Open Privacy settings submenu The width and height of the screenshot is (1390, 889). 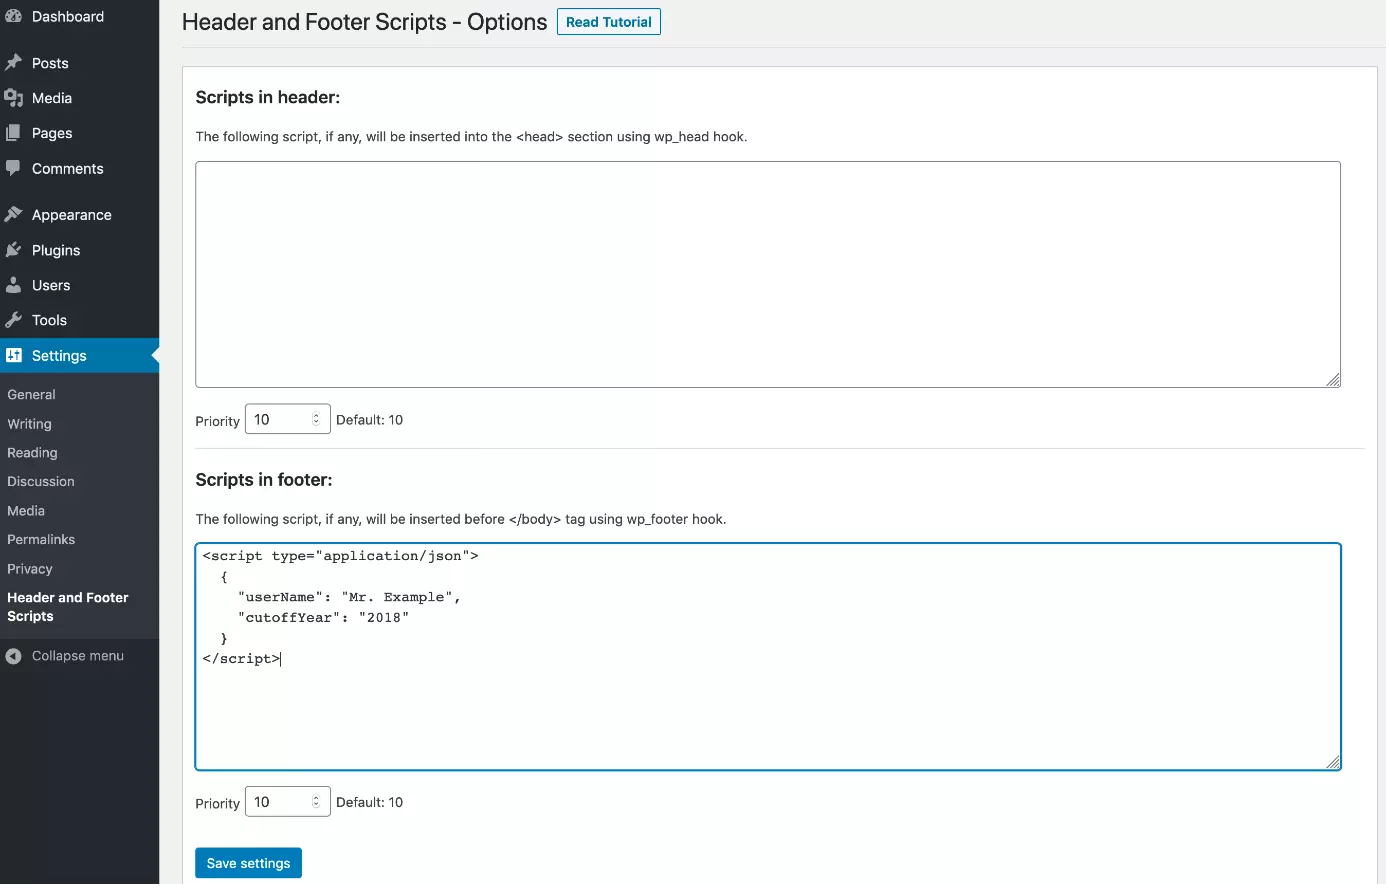[x=30, y=569]
